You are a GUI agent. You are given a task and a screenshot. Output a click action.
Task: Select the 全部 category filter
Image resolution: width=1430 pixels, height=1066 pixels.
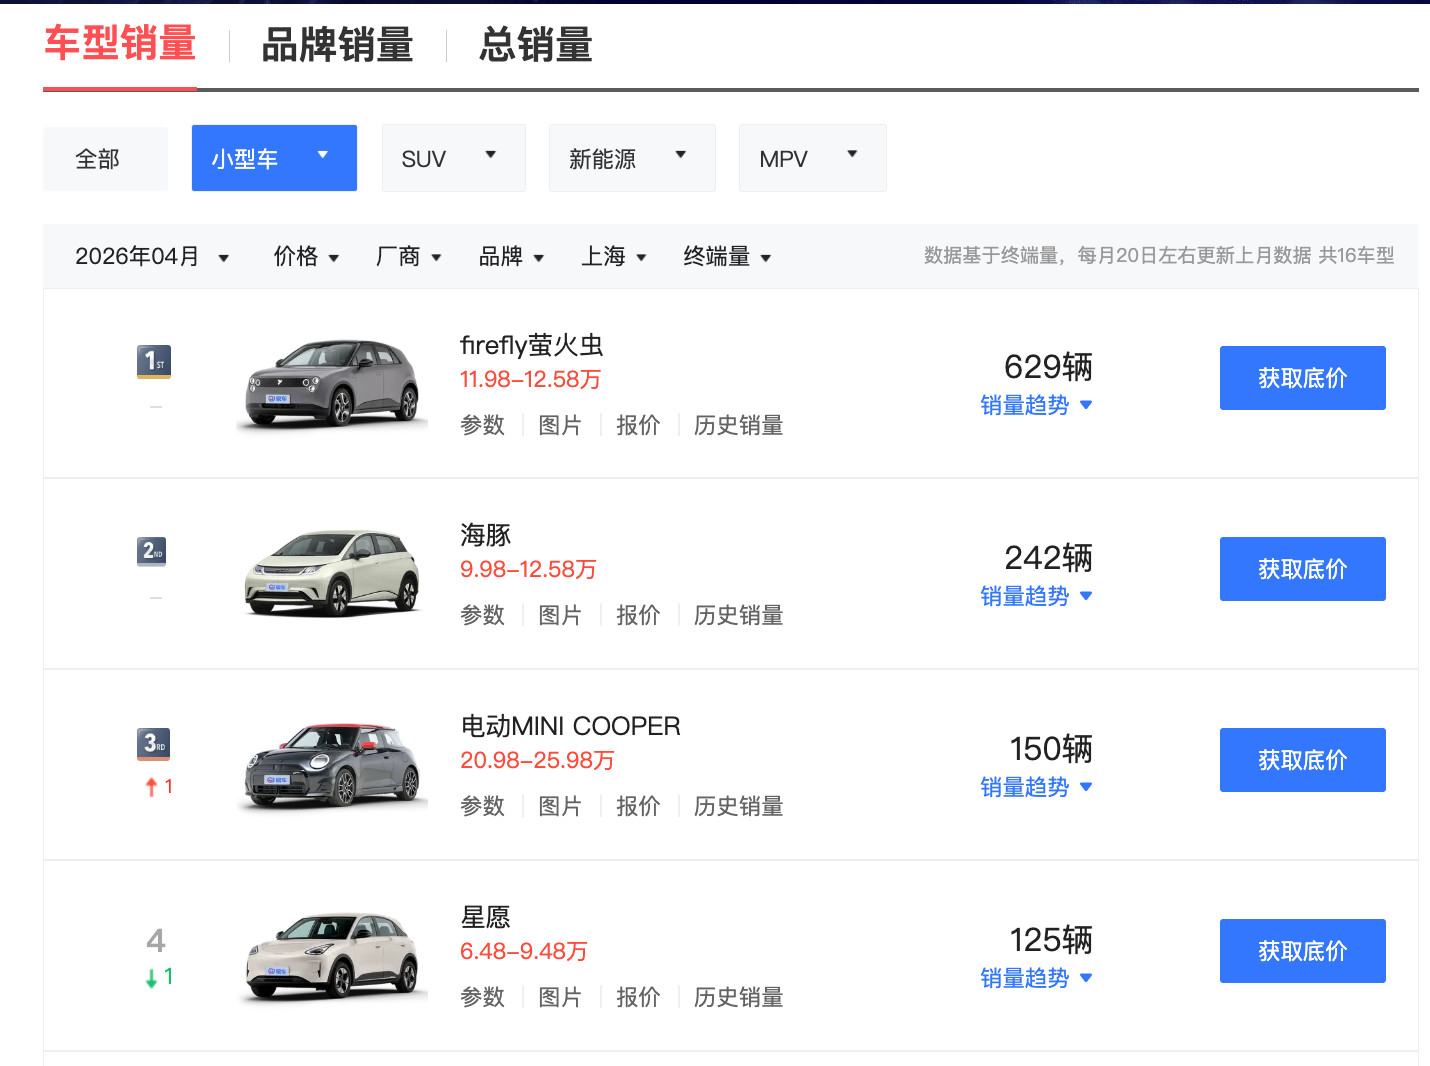(x=105, y=158)
